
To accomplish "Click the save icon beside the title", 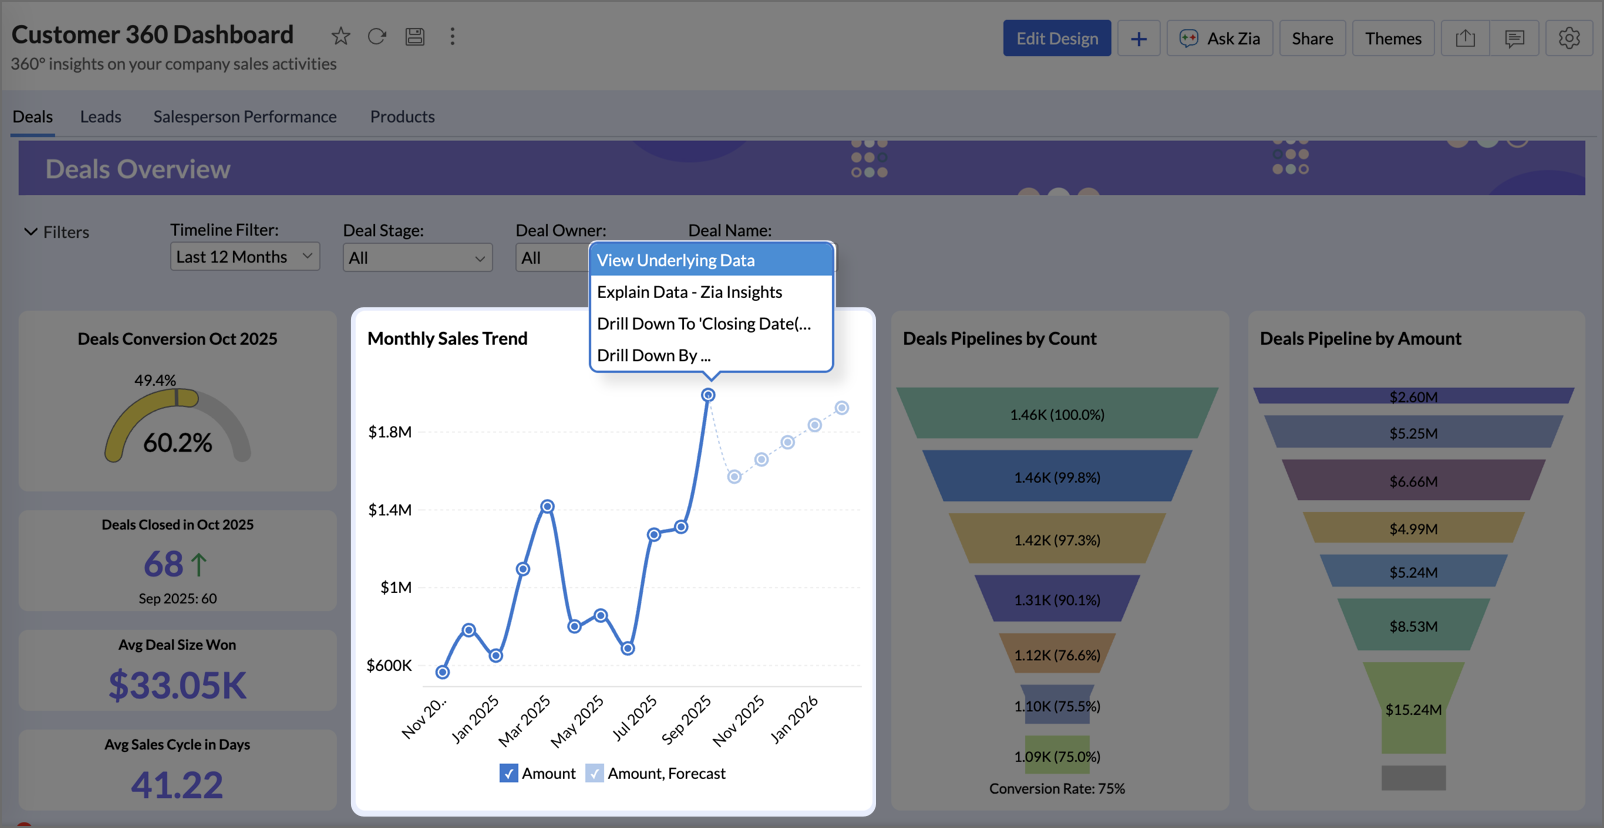I will point(415,37).
